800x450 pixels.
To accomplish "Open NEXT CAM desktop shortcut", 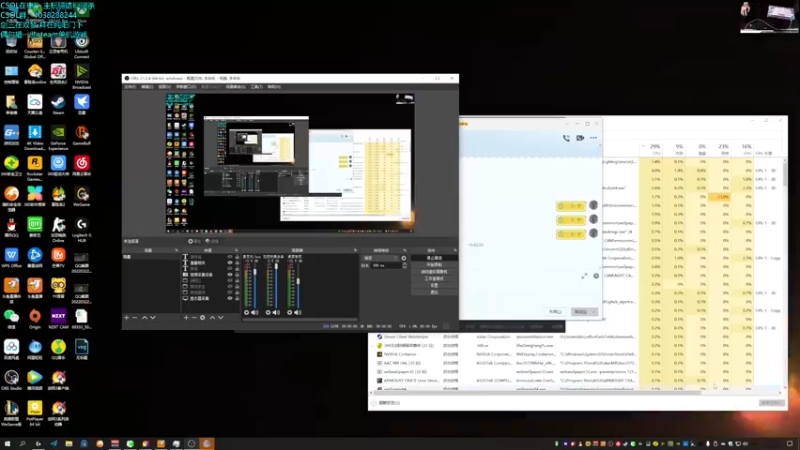I will pyautogui.click(x=58, y=319).
